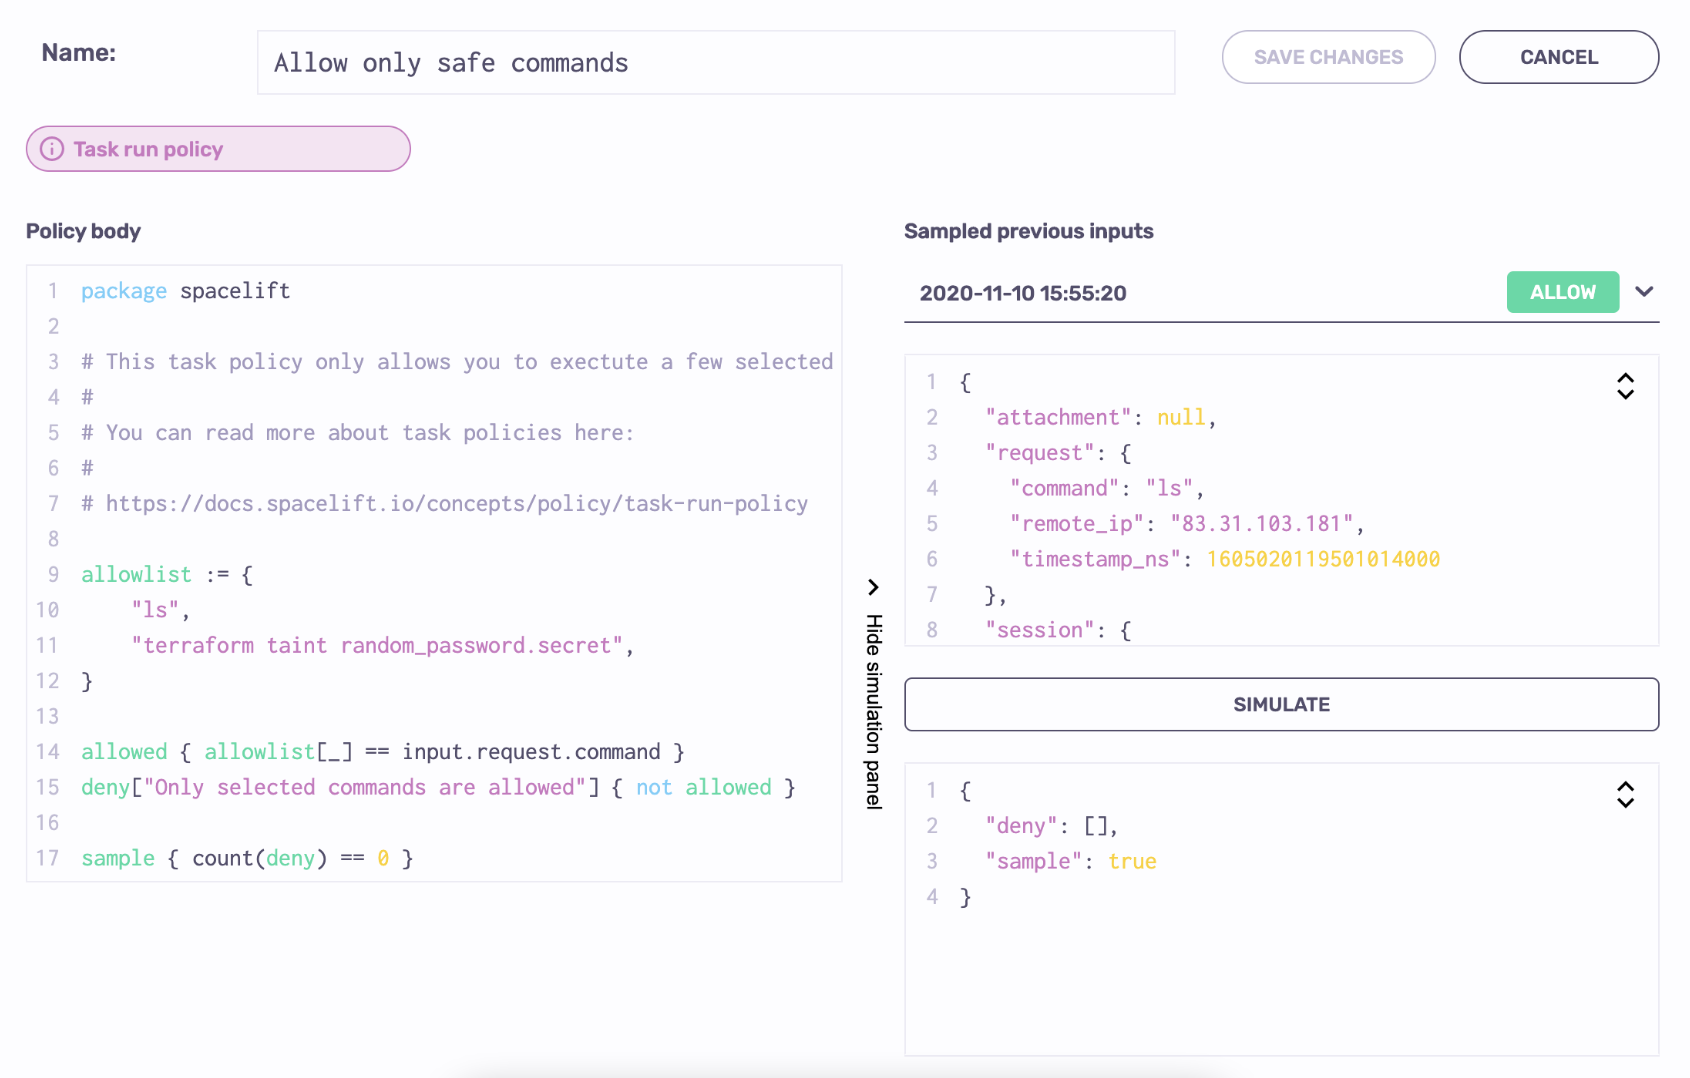Viewport: 1690px width, 1078px height.
Task: Click the terraform taint allowlist entry
Action: click(377, 646)
